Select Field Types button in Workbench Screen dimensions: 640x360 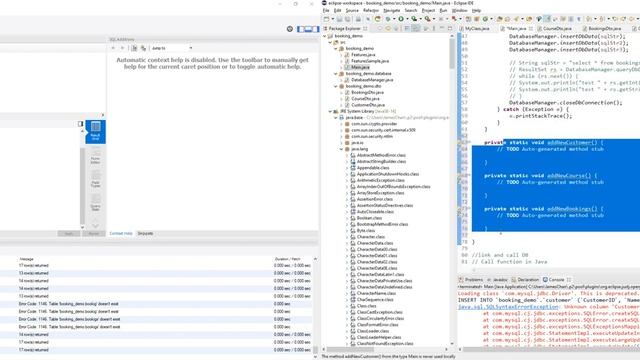(95, 180)
